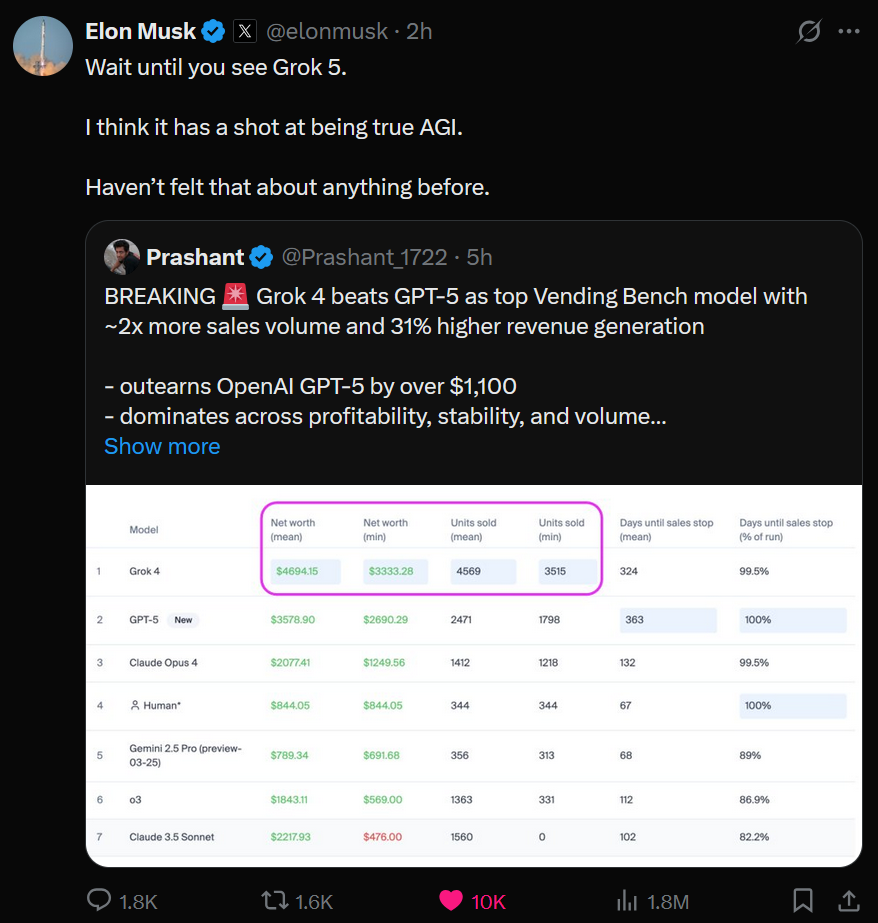Click the 2h post timestamp

(419, 32)
